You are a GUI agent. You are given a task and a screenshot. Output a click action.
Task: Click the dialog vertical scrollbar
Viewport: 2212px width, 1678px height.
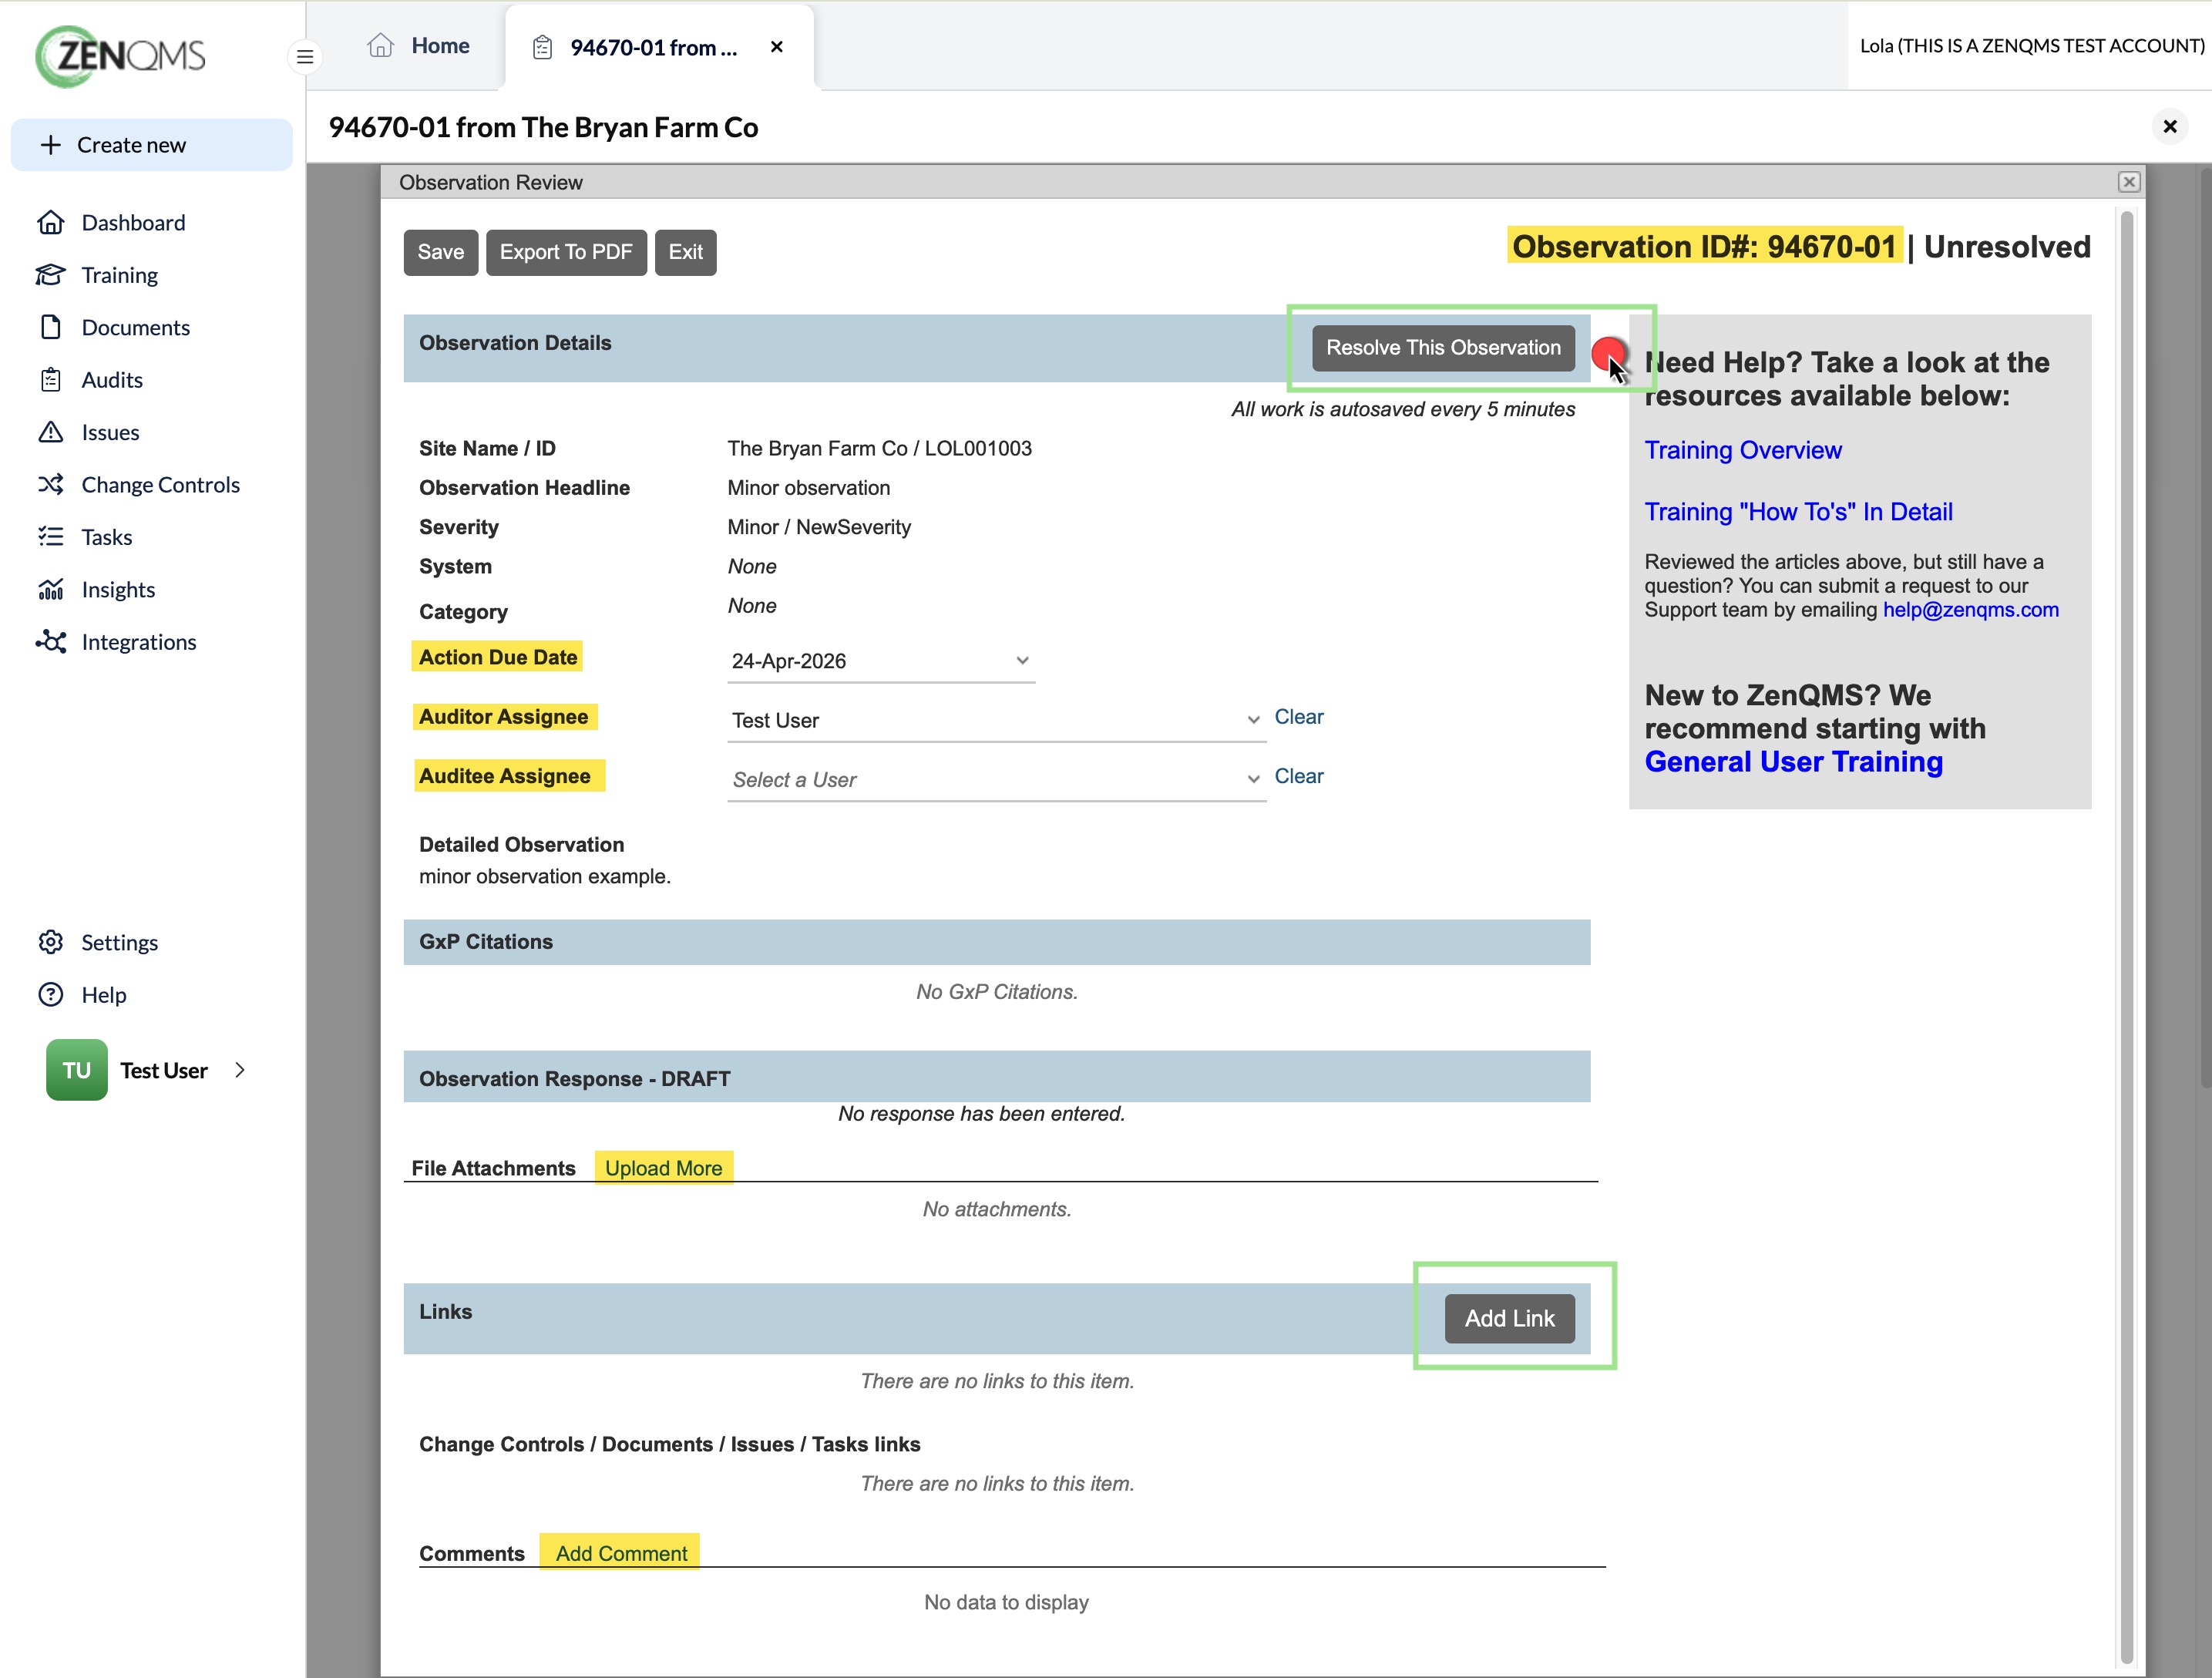pos(2127,937)
